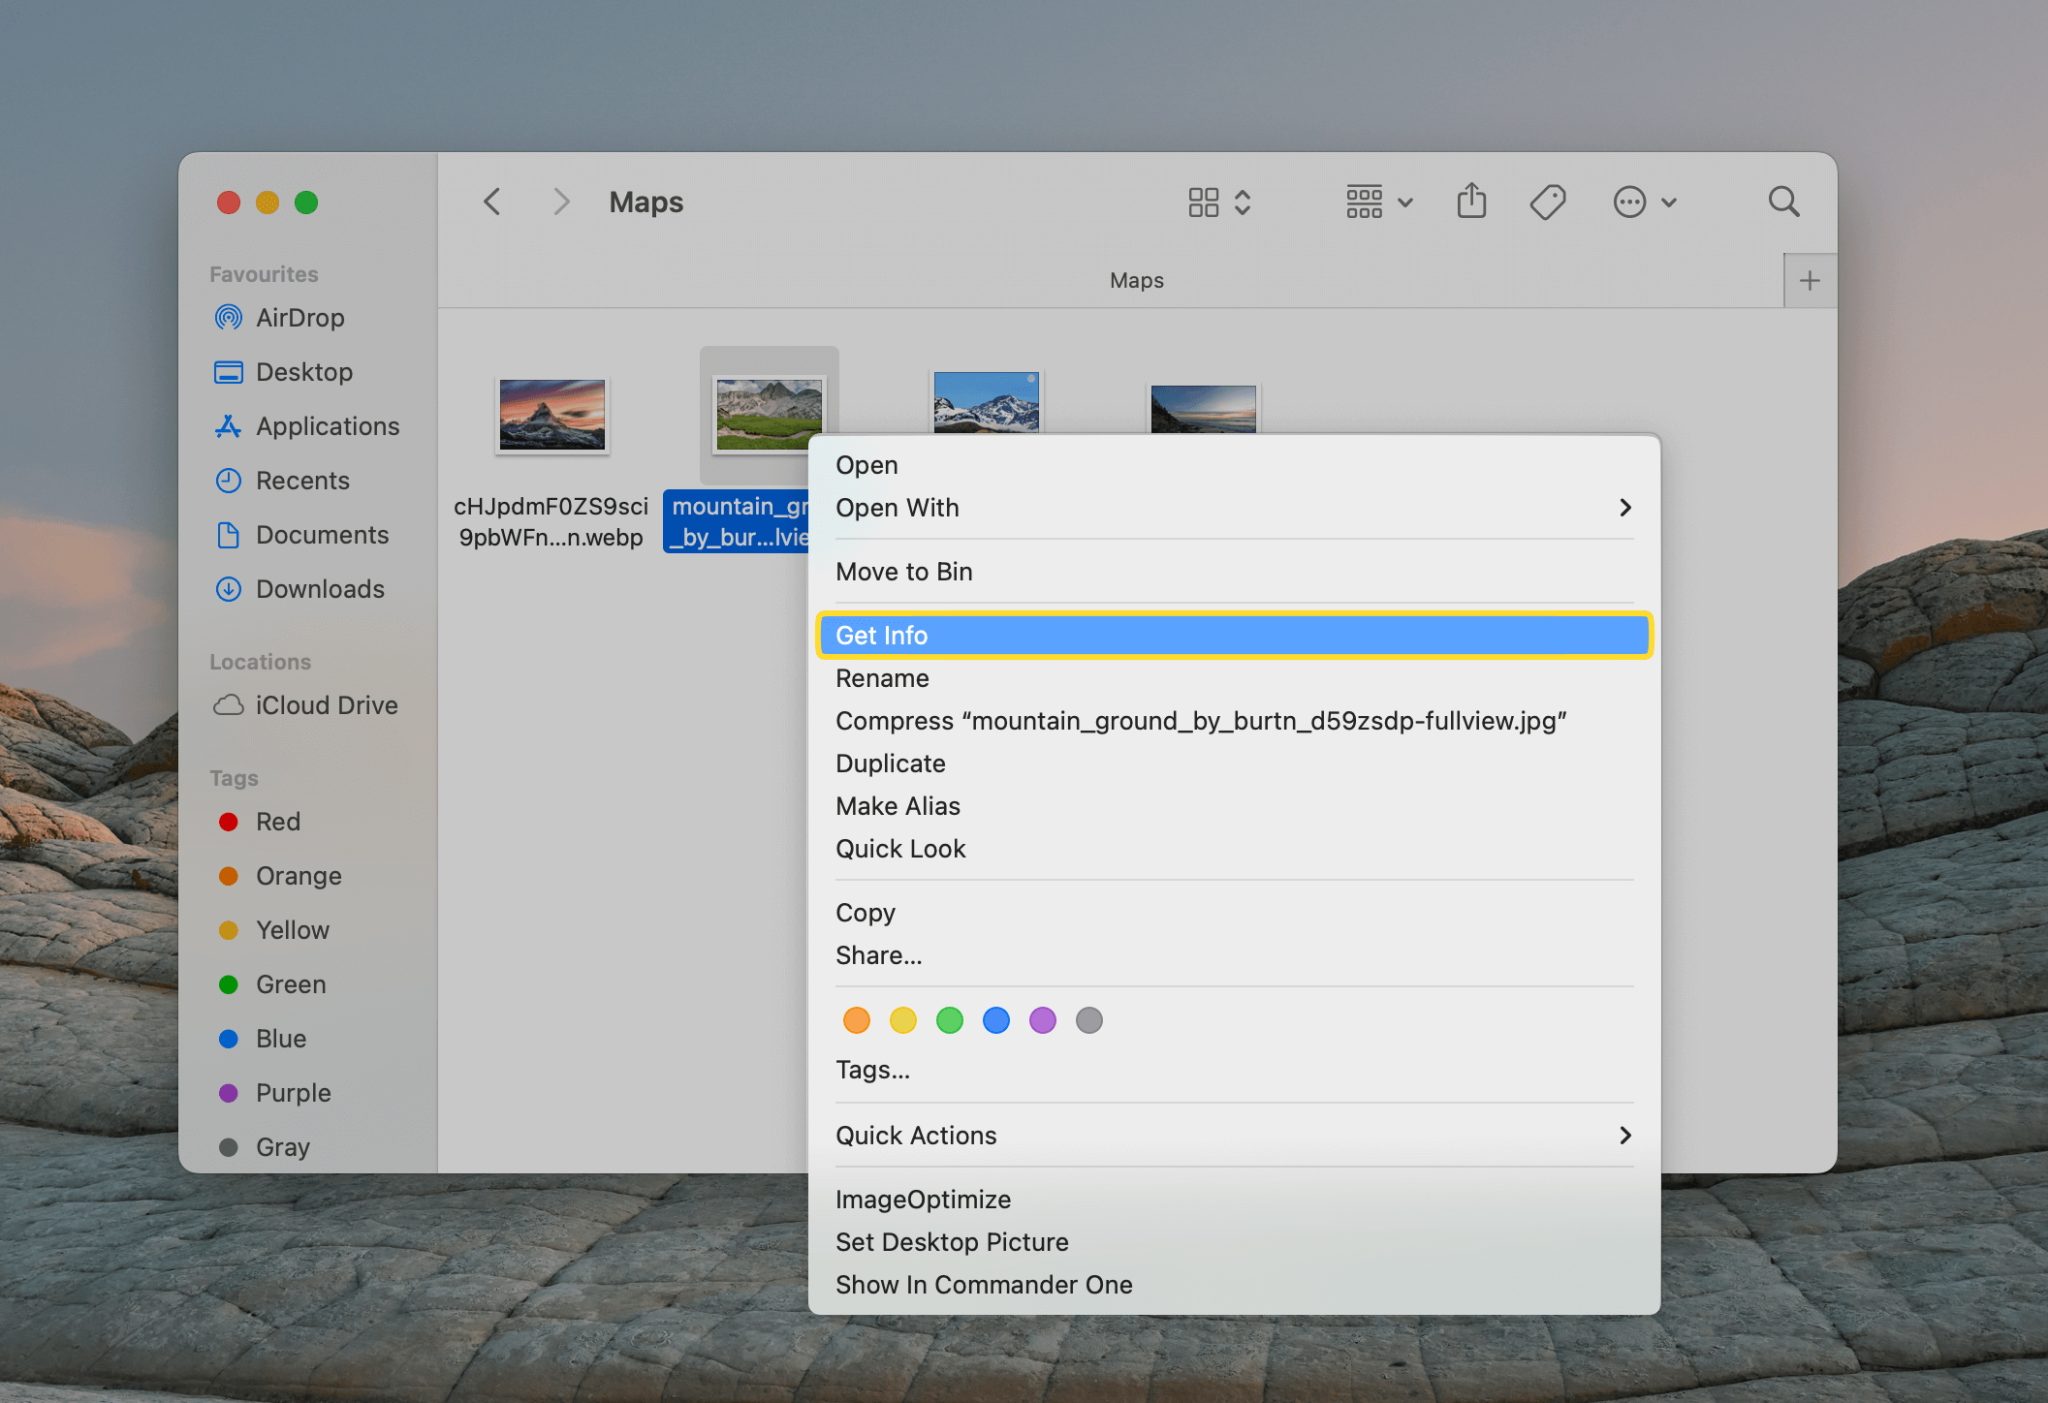Open the Tags icon in the toolbar
Viewport: 2048px width, 1403px height.
pos(1546,201)
